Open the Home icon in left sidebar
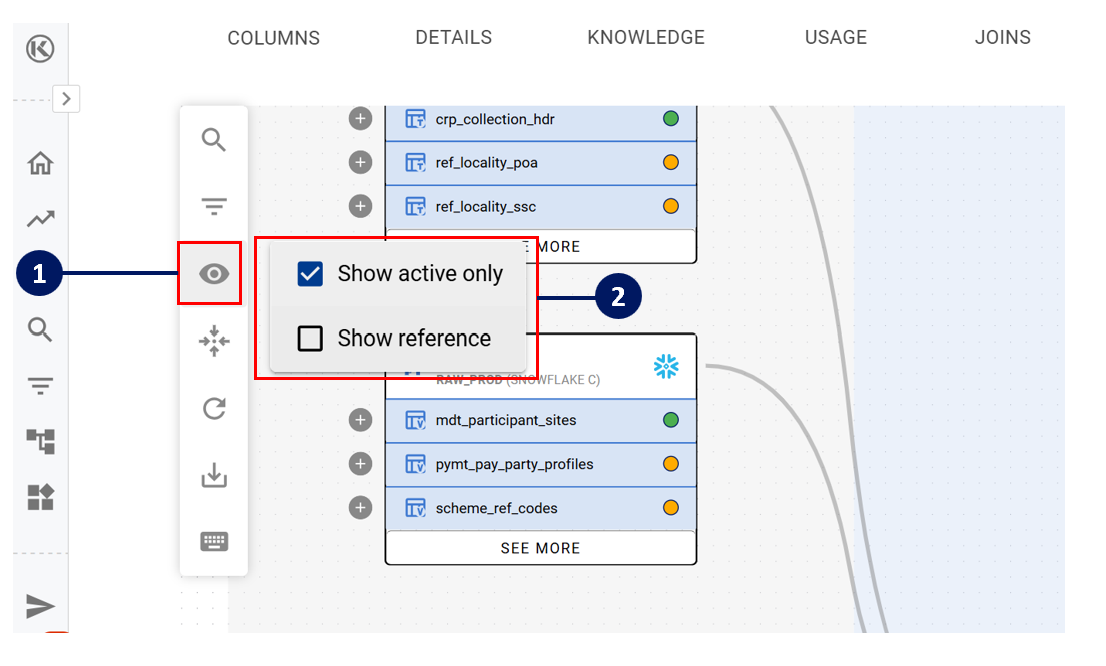This screenshot has width=1106, height=666. [40, 163]
